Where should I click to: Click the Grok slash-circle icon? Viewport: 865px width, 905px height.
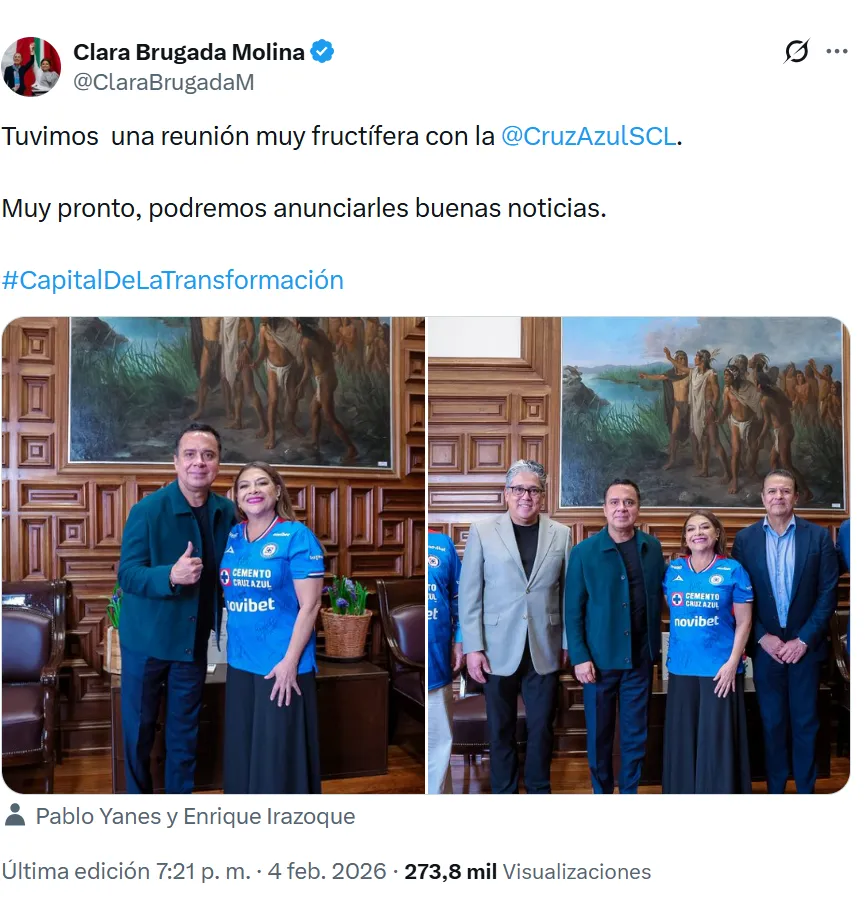click(796, 51)
